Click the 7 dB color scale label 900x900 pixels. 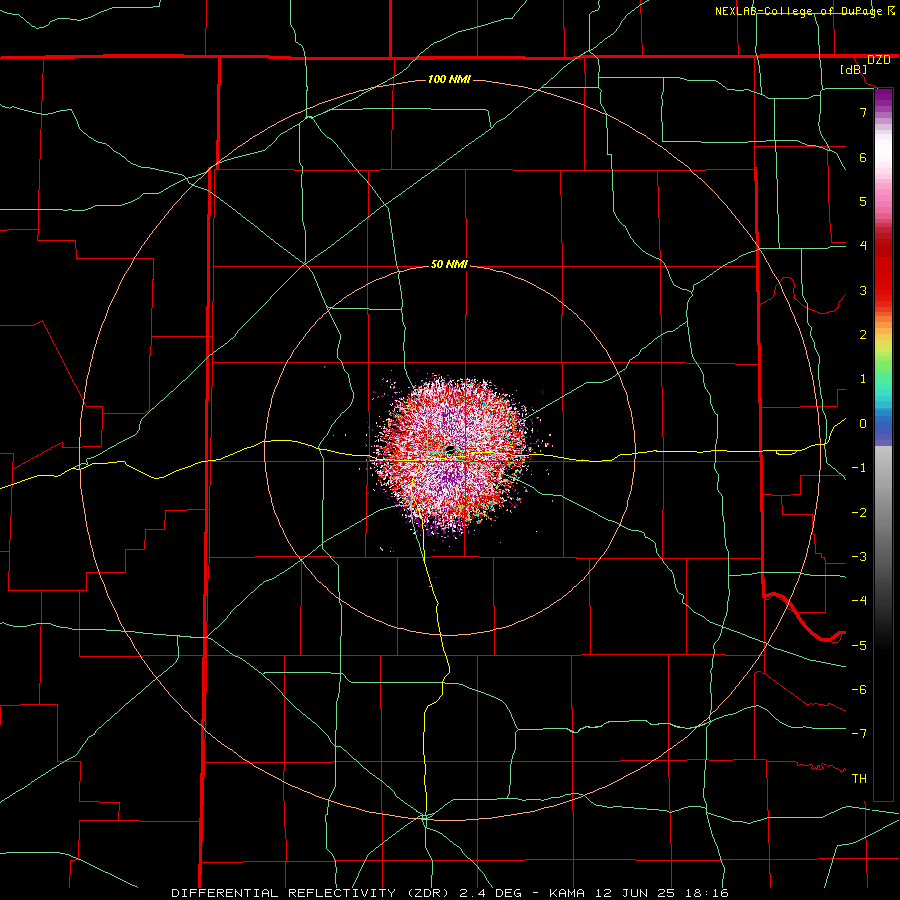point(863,112)
